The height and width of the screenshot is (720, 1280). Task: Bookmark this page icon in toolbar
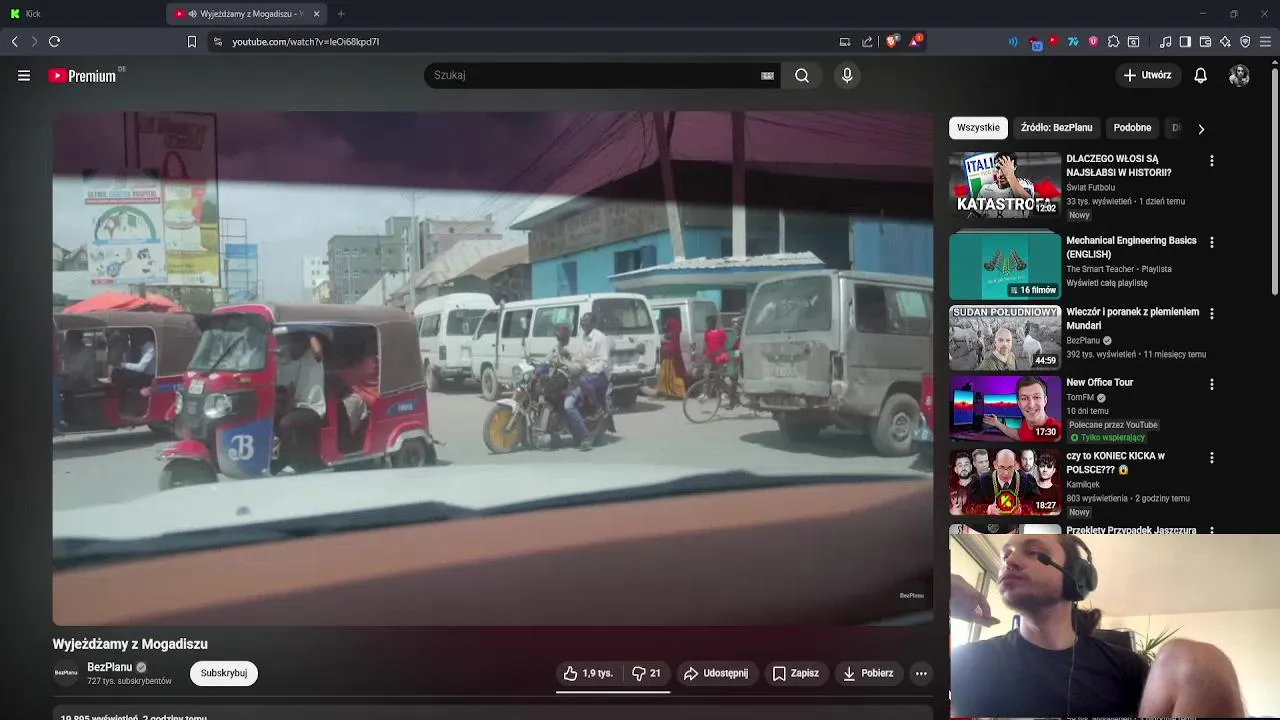coord(192,42)
